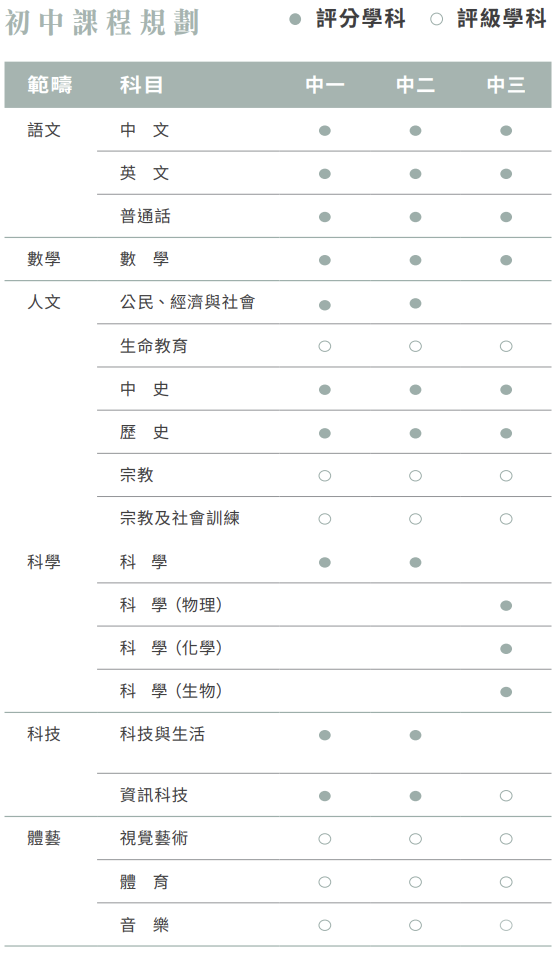Click the 中三 column header

506,85
